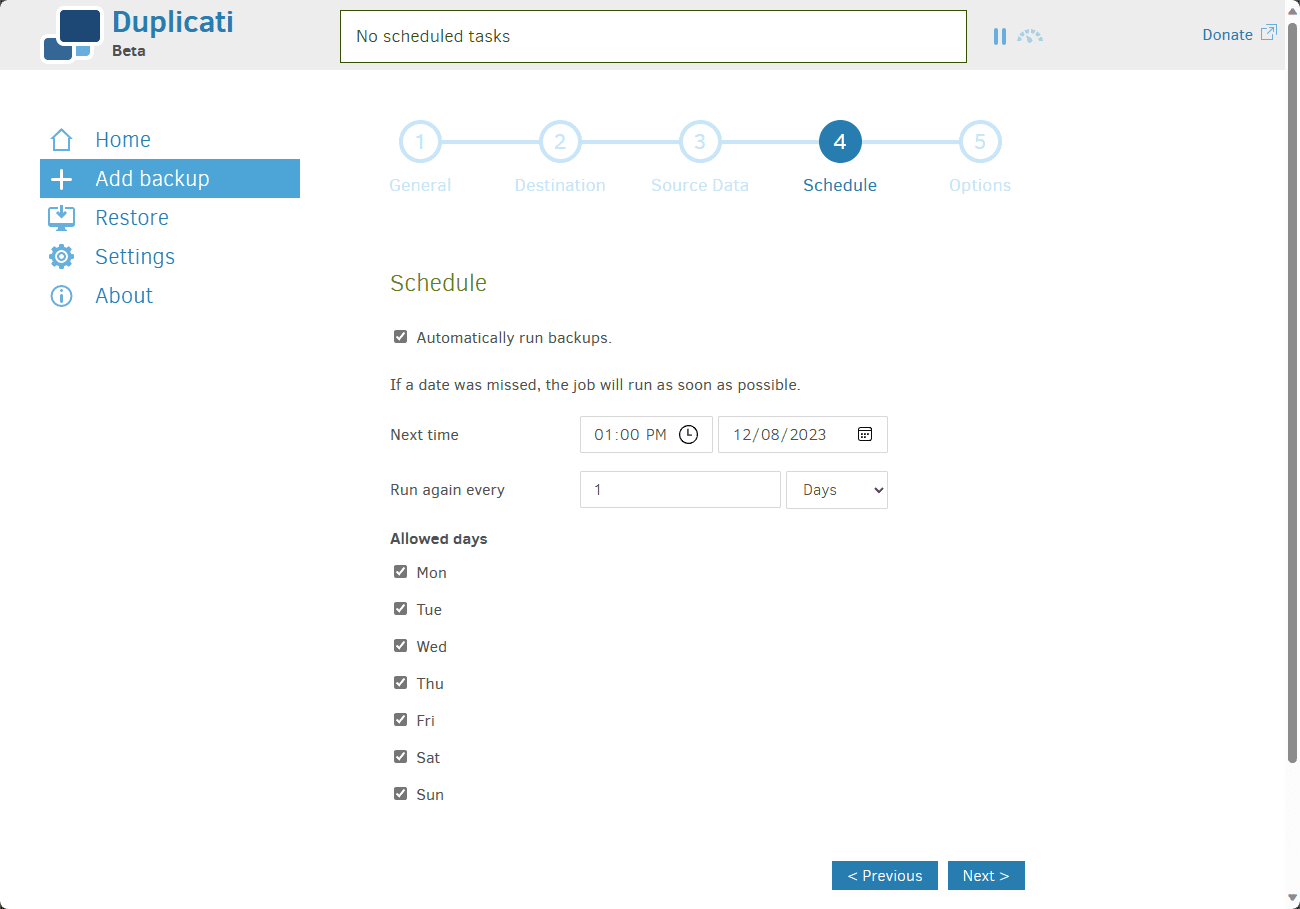Screen dimensions: 1300x909
Task: Open the throttle speed gauge icon
Action: click(x=1030, y=36)
